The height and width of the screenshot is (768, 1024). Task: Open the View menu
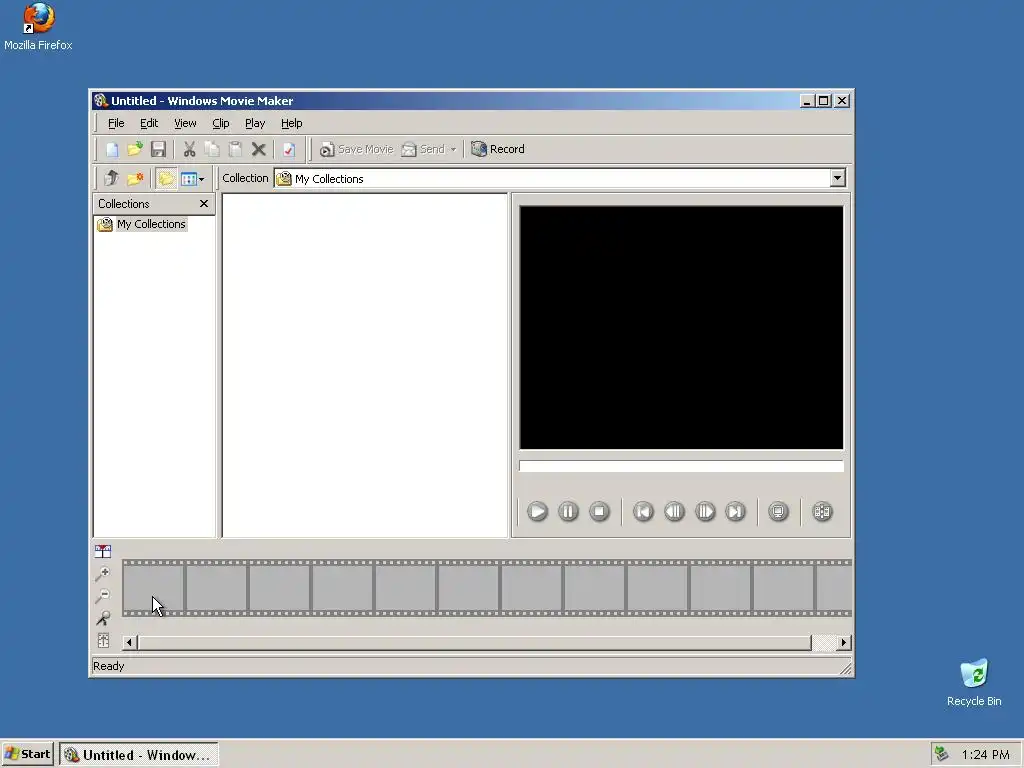click(185, 123)
